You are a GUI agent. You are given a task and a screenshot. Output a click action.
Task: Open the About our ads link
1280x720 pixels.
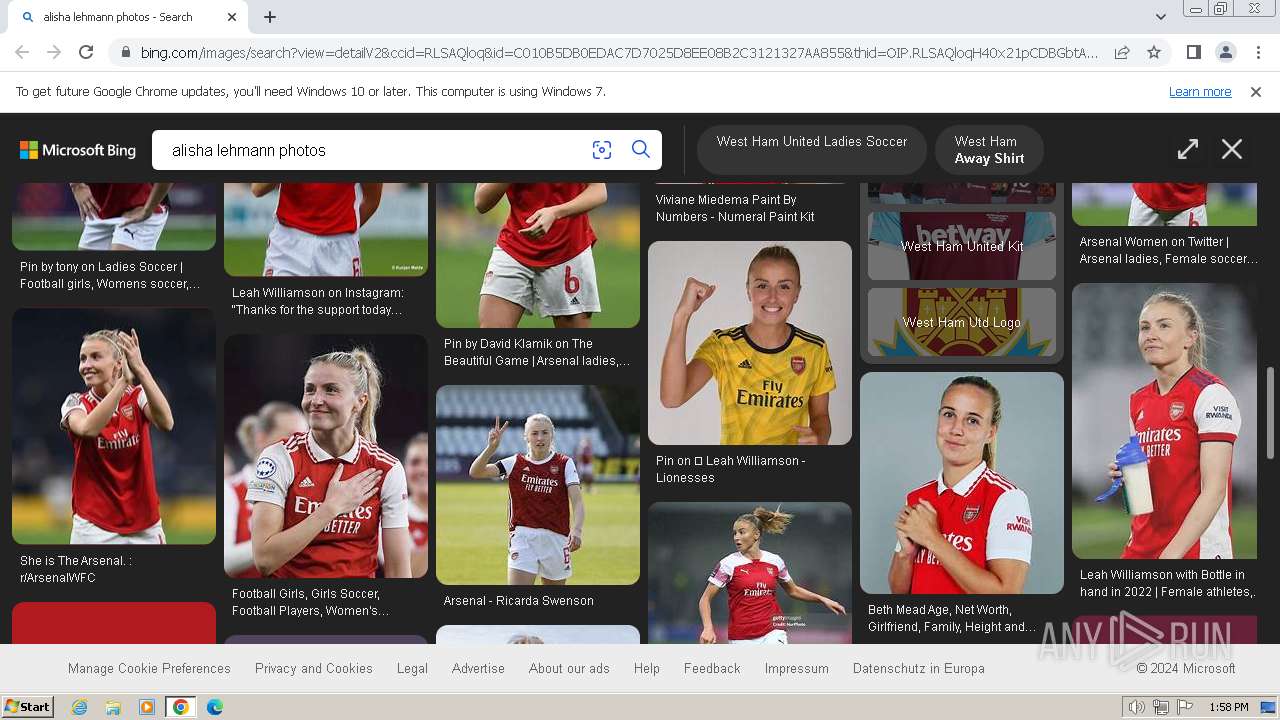569,668
